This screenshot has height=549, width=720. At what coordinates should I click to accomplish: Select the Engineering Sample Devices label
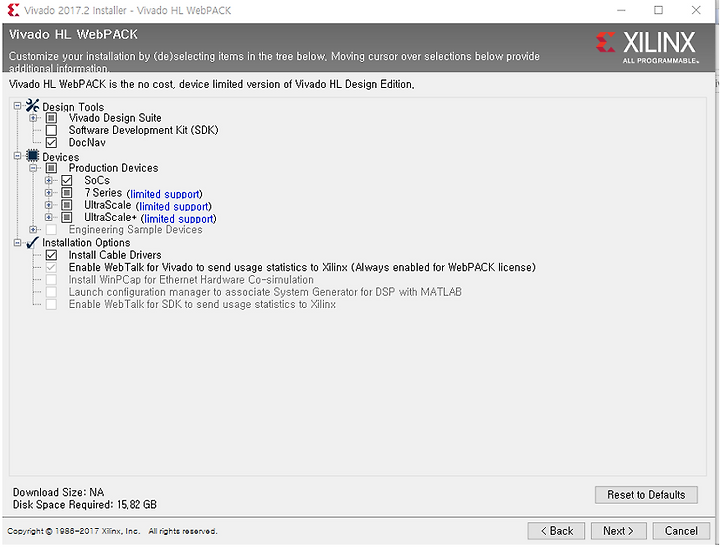pyautogui.click(x=135, y=230)
